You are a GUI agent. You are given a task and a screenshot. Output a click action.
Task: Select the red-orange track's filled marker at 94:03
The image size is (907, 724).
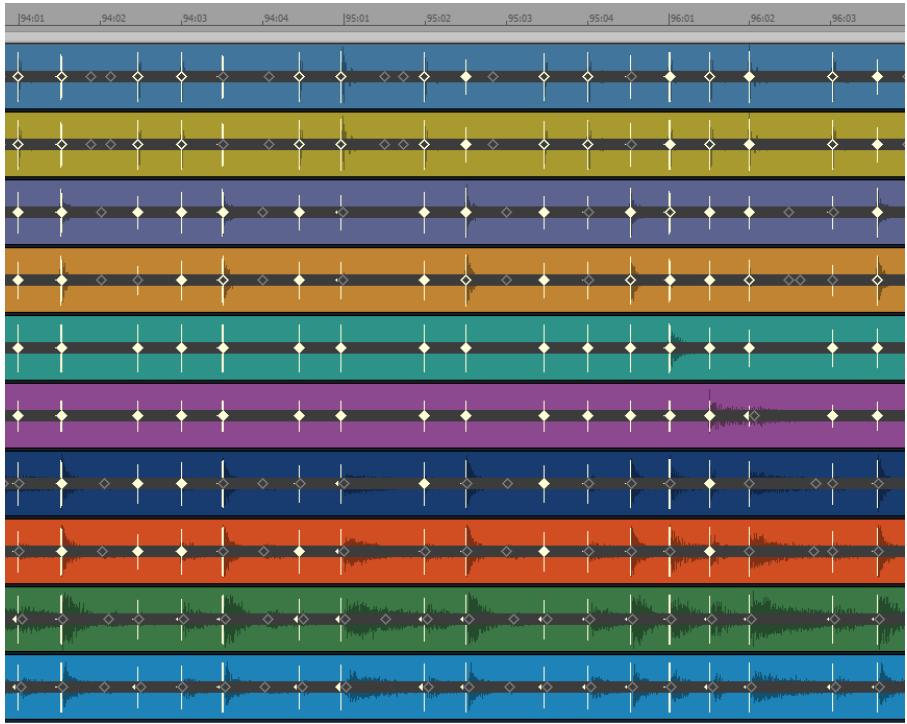pyautogui.click(x=182, y=552)
